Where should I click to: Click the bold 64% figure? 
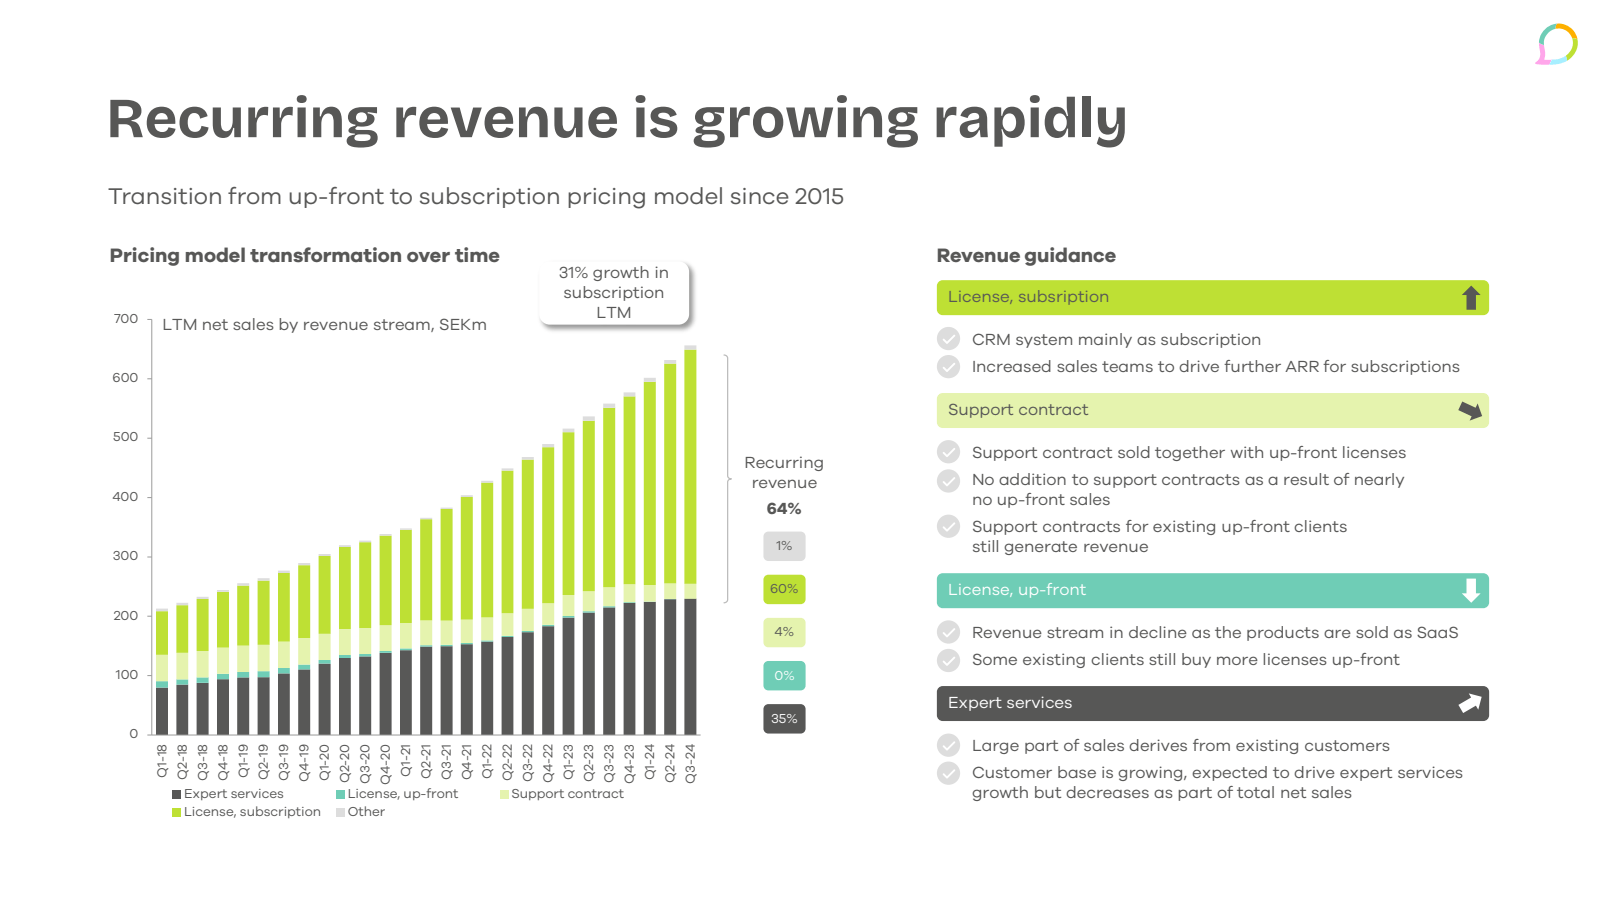784,509
